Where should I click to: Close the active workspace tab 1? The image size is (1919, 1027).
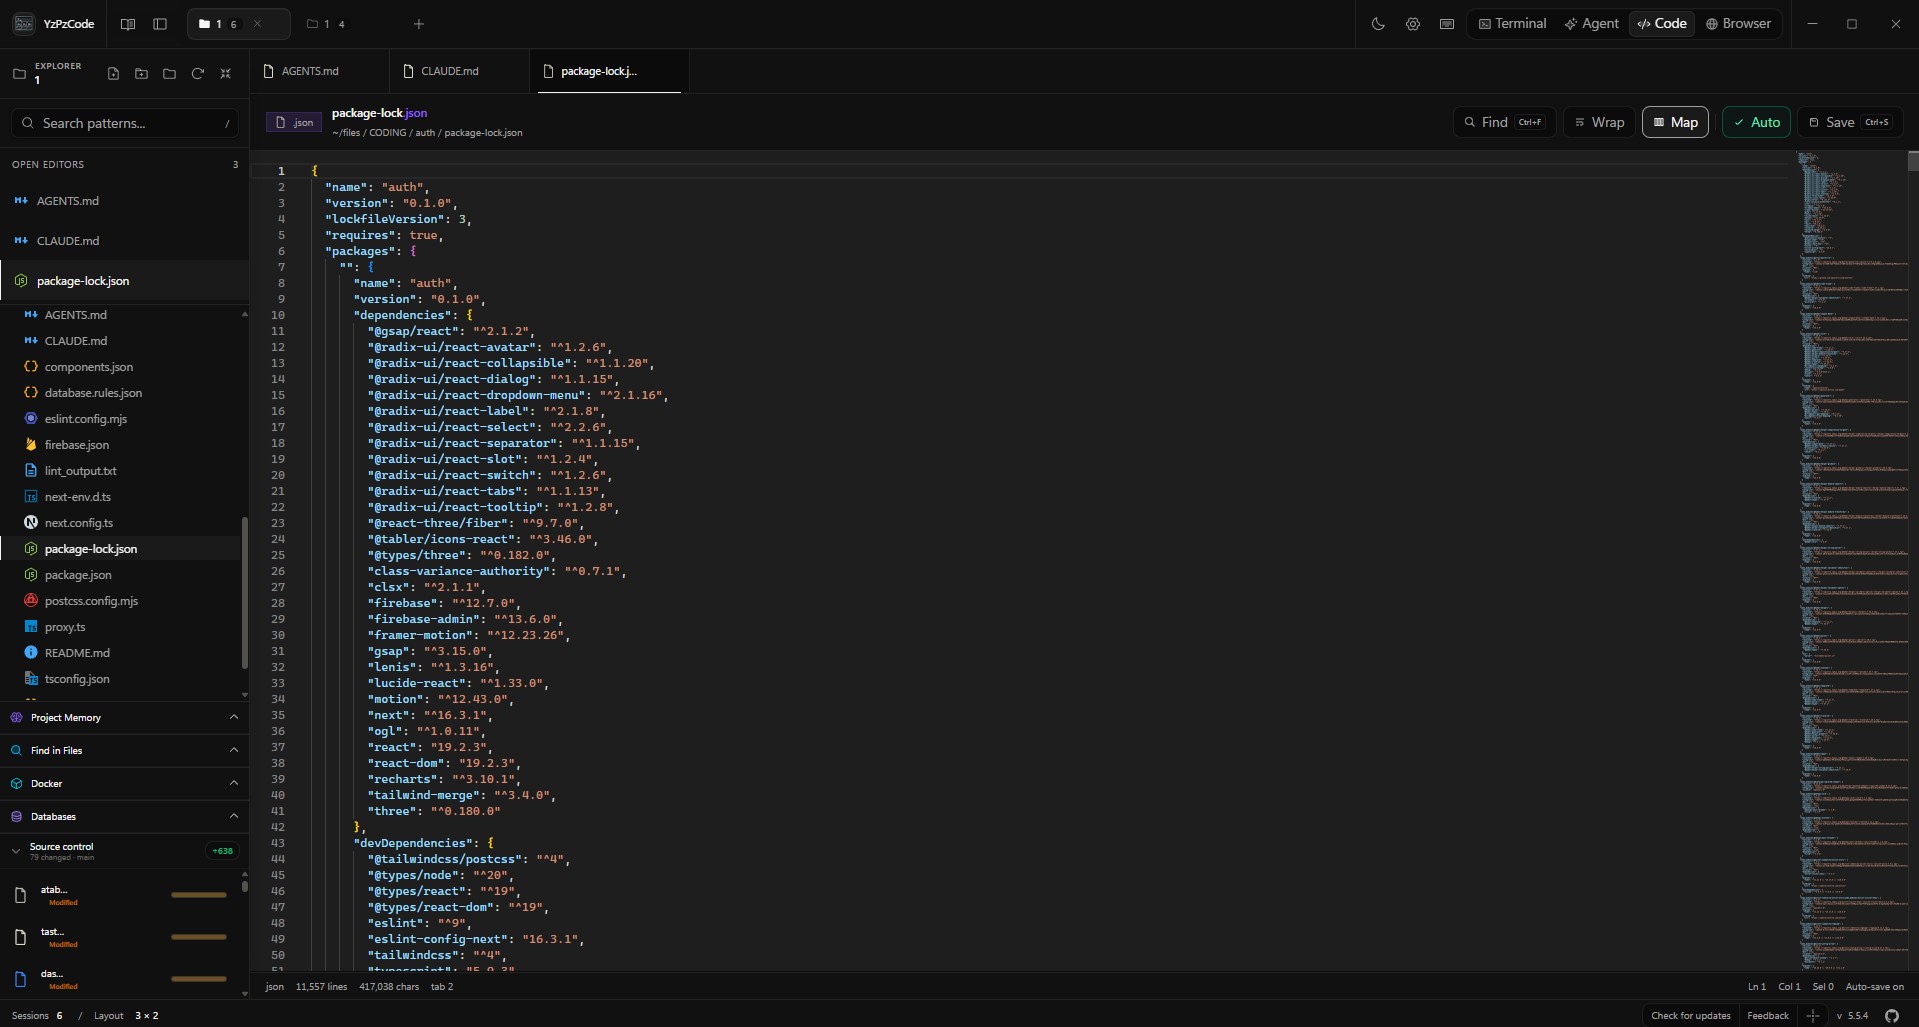click(257, 24)
